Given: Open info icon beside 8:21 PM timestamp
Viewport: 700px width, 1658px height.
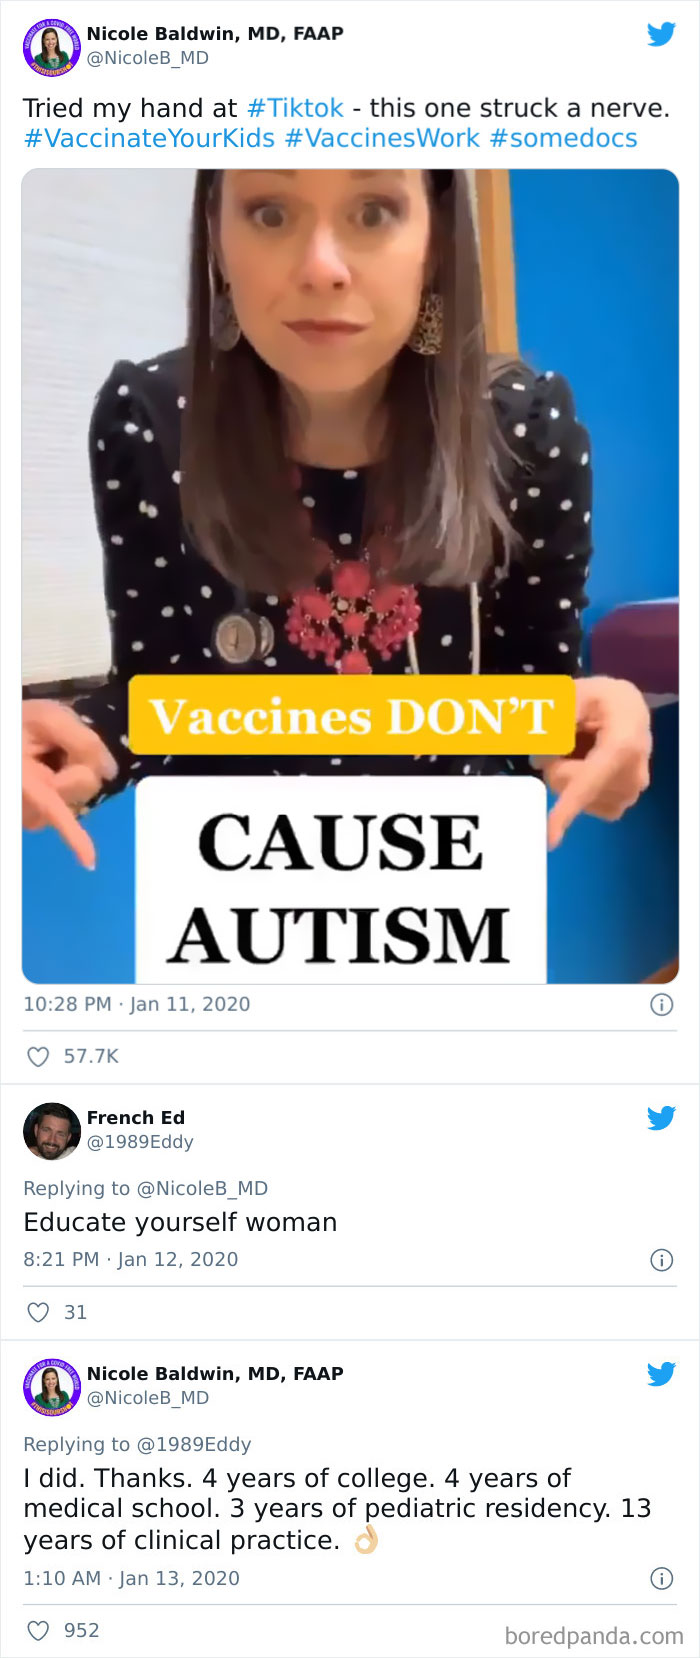Looking at the screenshot, I should pos(661,1260).
